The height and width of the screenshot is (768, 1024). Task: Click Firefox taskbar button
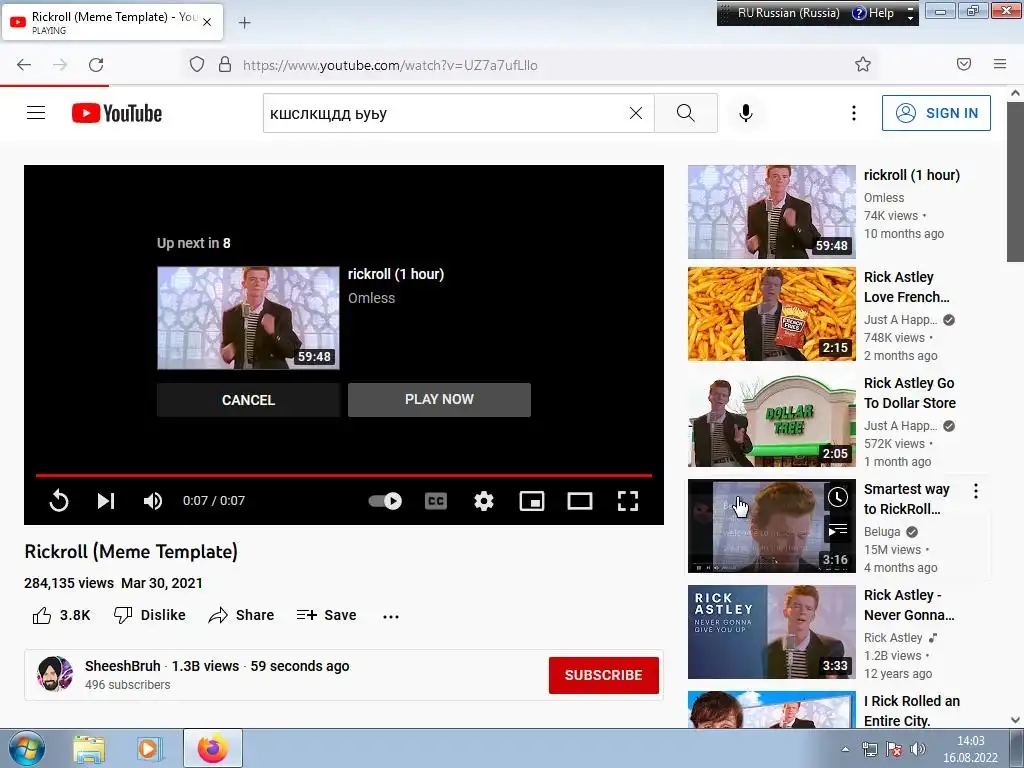[x=213, y=748]
